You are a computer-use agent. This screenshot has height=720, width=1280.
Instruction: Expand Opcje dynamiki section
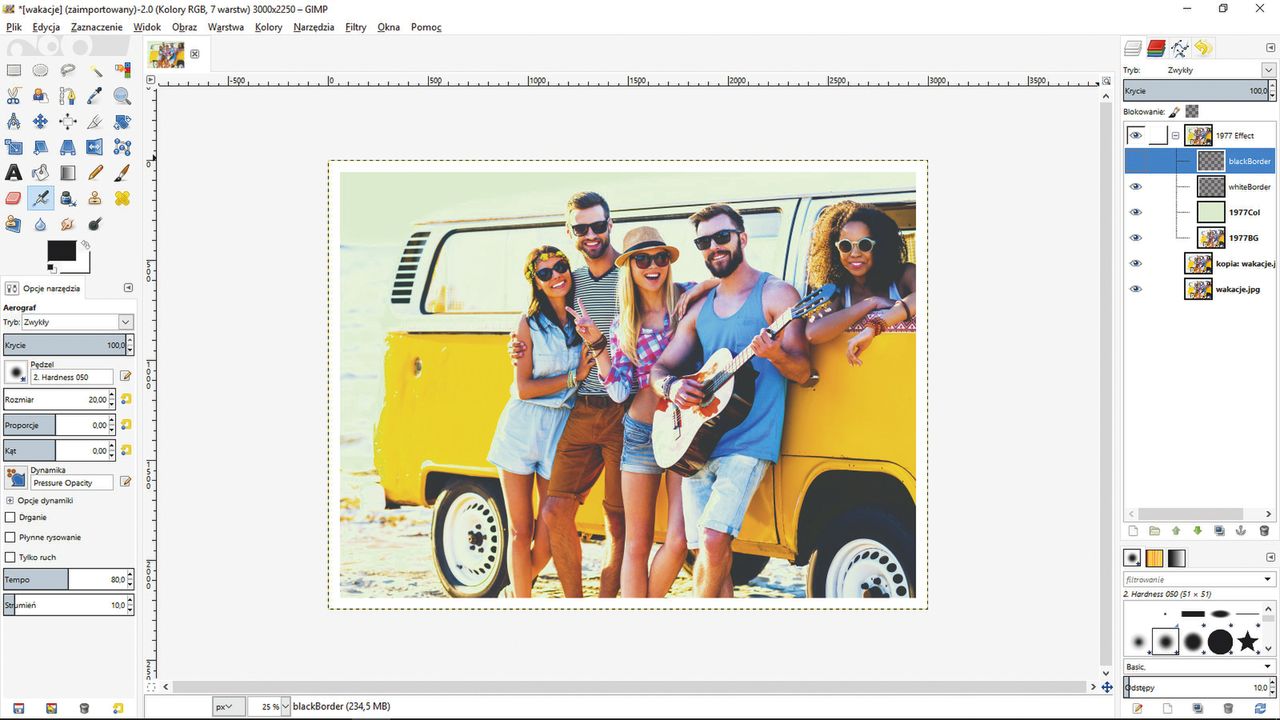[10, 500]
